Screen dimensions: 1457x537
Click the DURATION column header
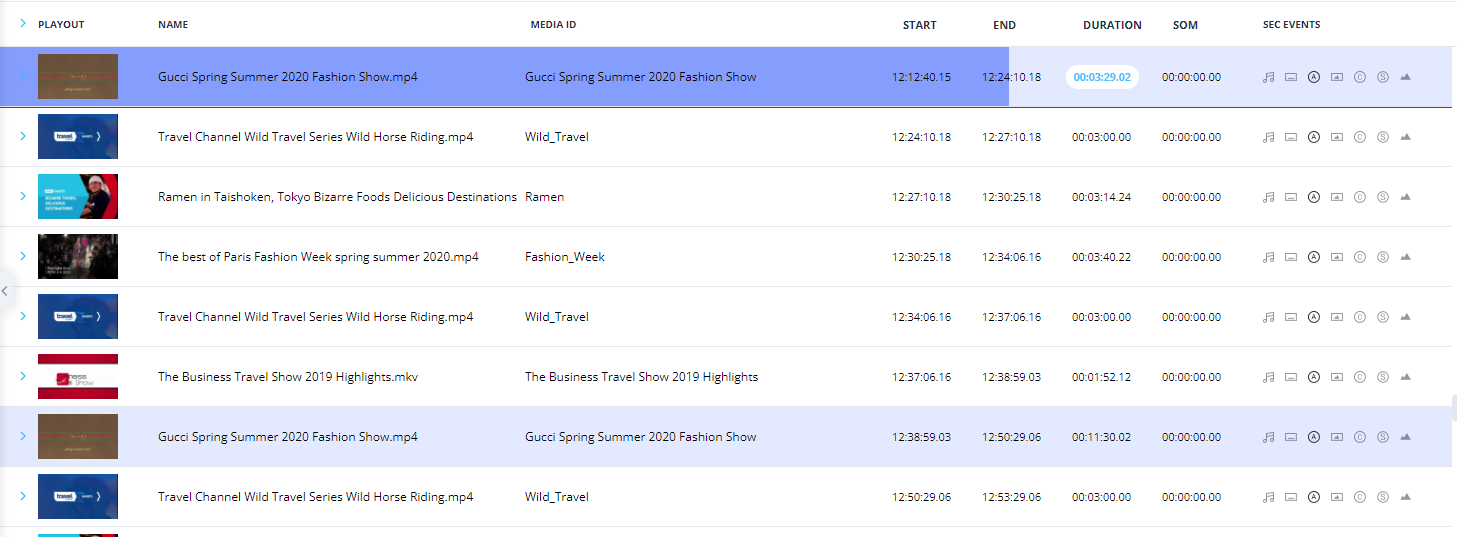pyautogui.click(x=1111, y=25)
